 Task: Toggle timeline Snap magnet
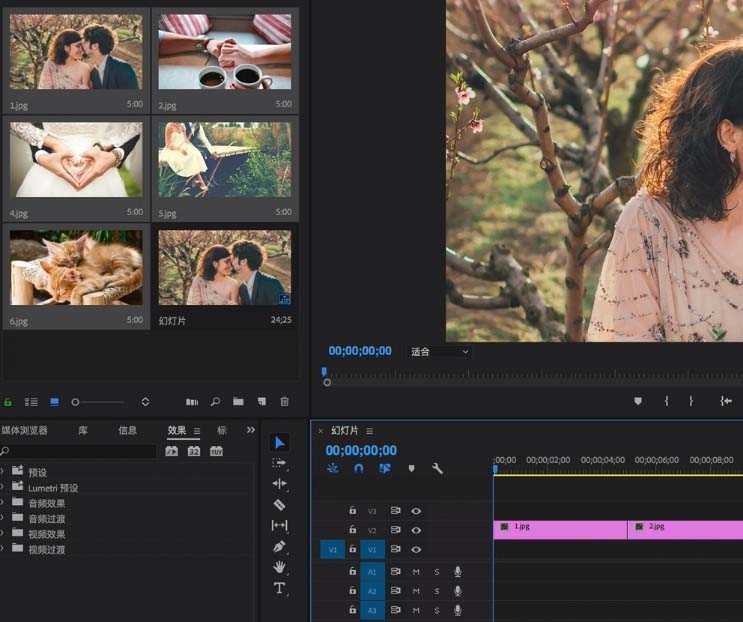coord(359,469)
